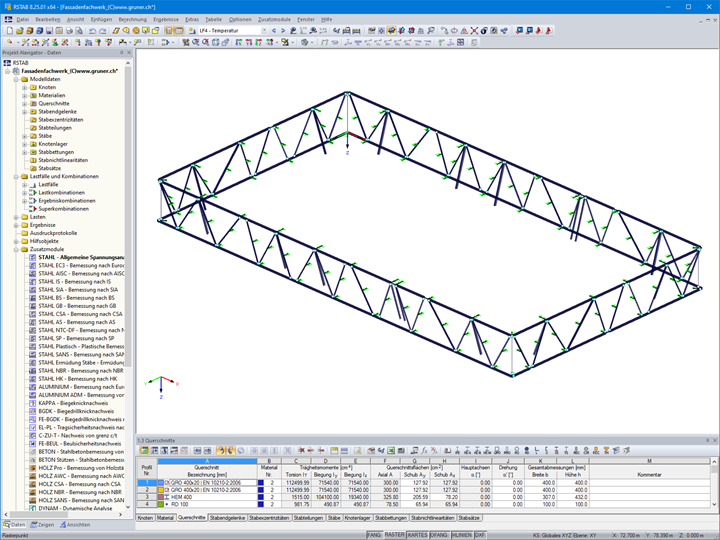The width and height of the screenshot is (720, 540).
Task: Click the red delete row icon in table toolbar
Action: 301,450
